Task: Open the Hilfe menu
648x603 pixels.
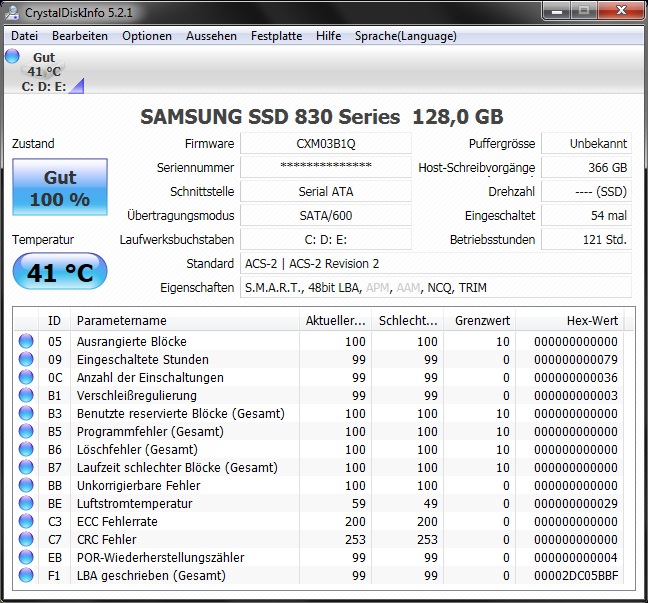Action: pos(329,36)
